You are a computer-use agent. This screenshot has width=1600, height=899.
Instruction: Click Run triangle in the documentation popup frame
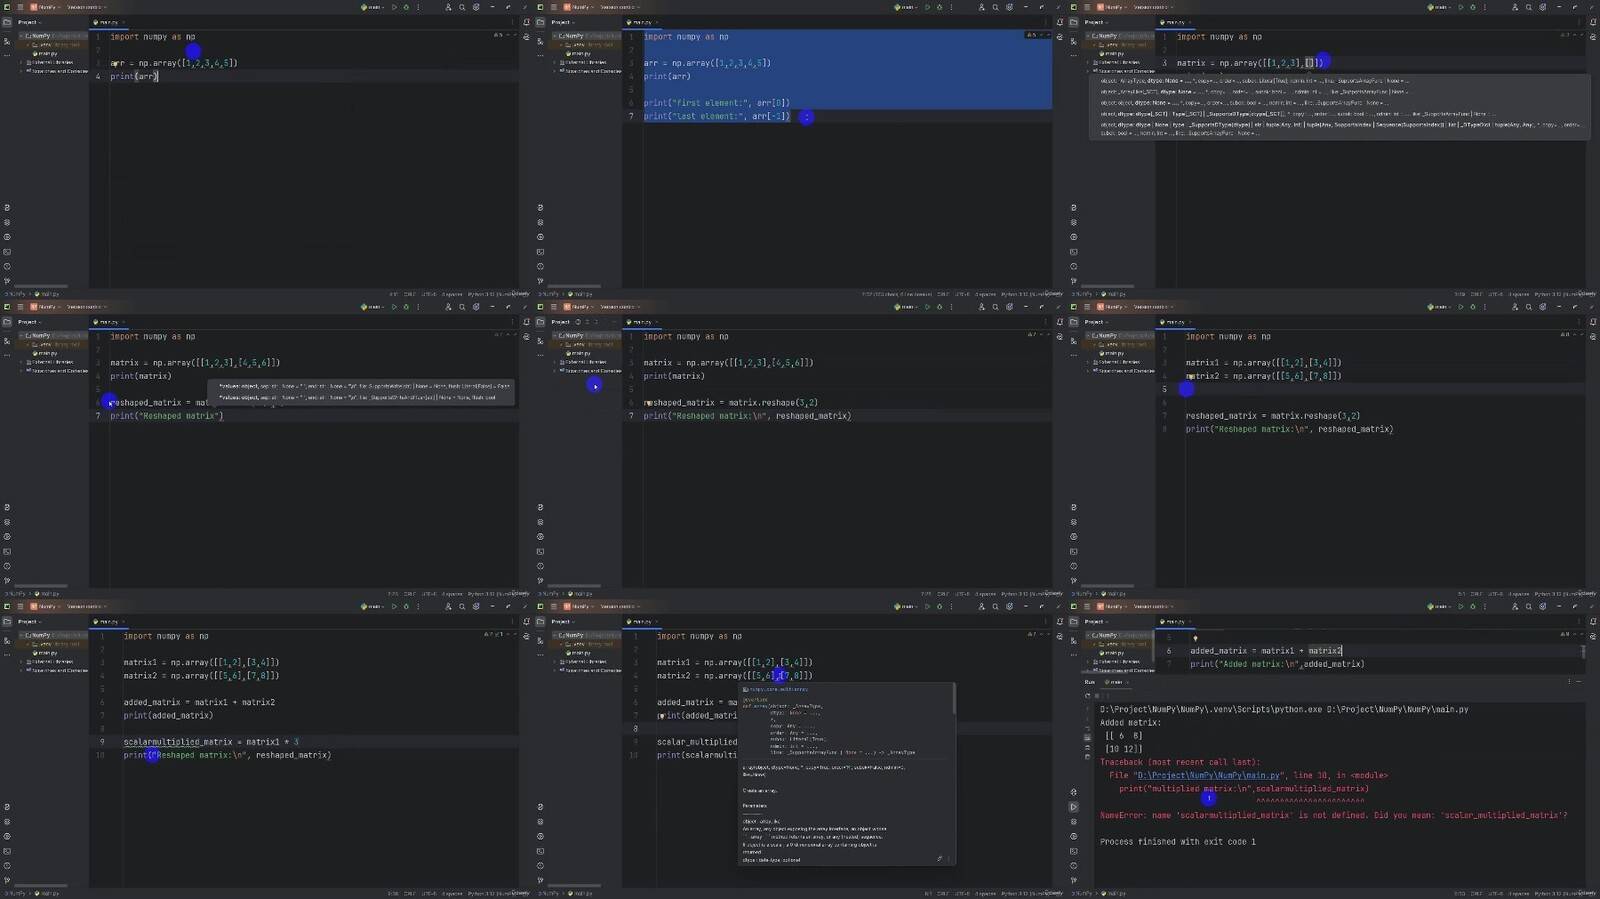pos(927,606)
